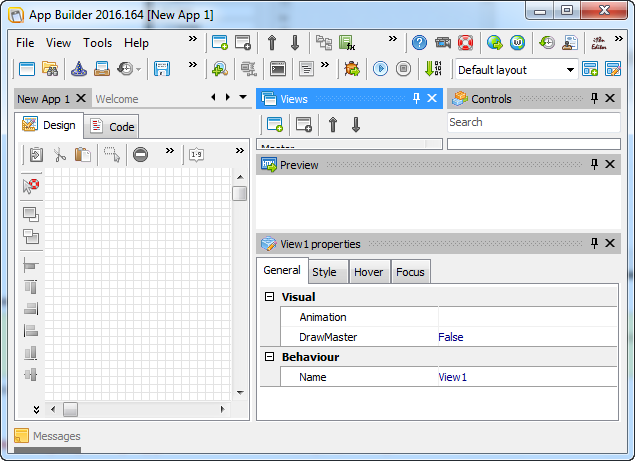Click the add view icon in Views panel
635x461 pixels.
tap(274, 124)
